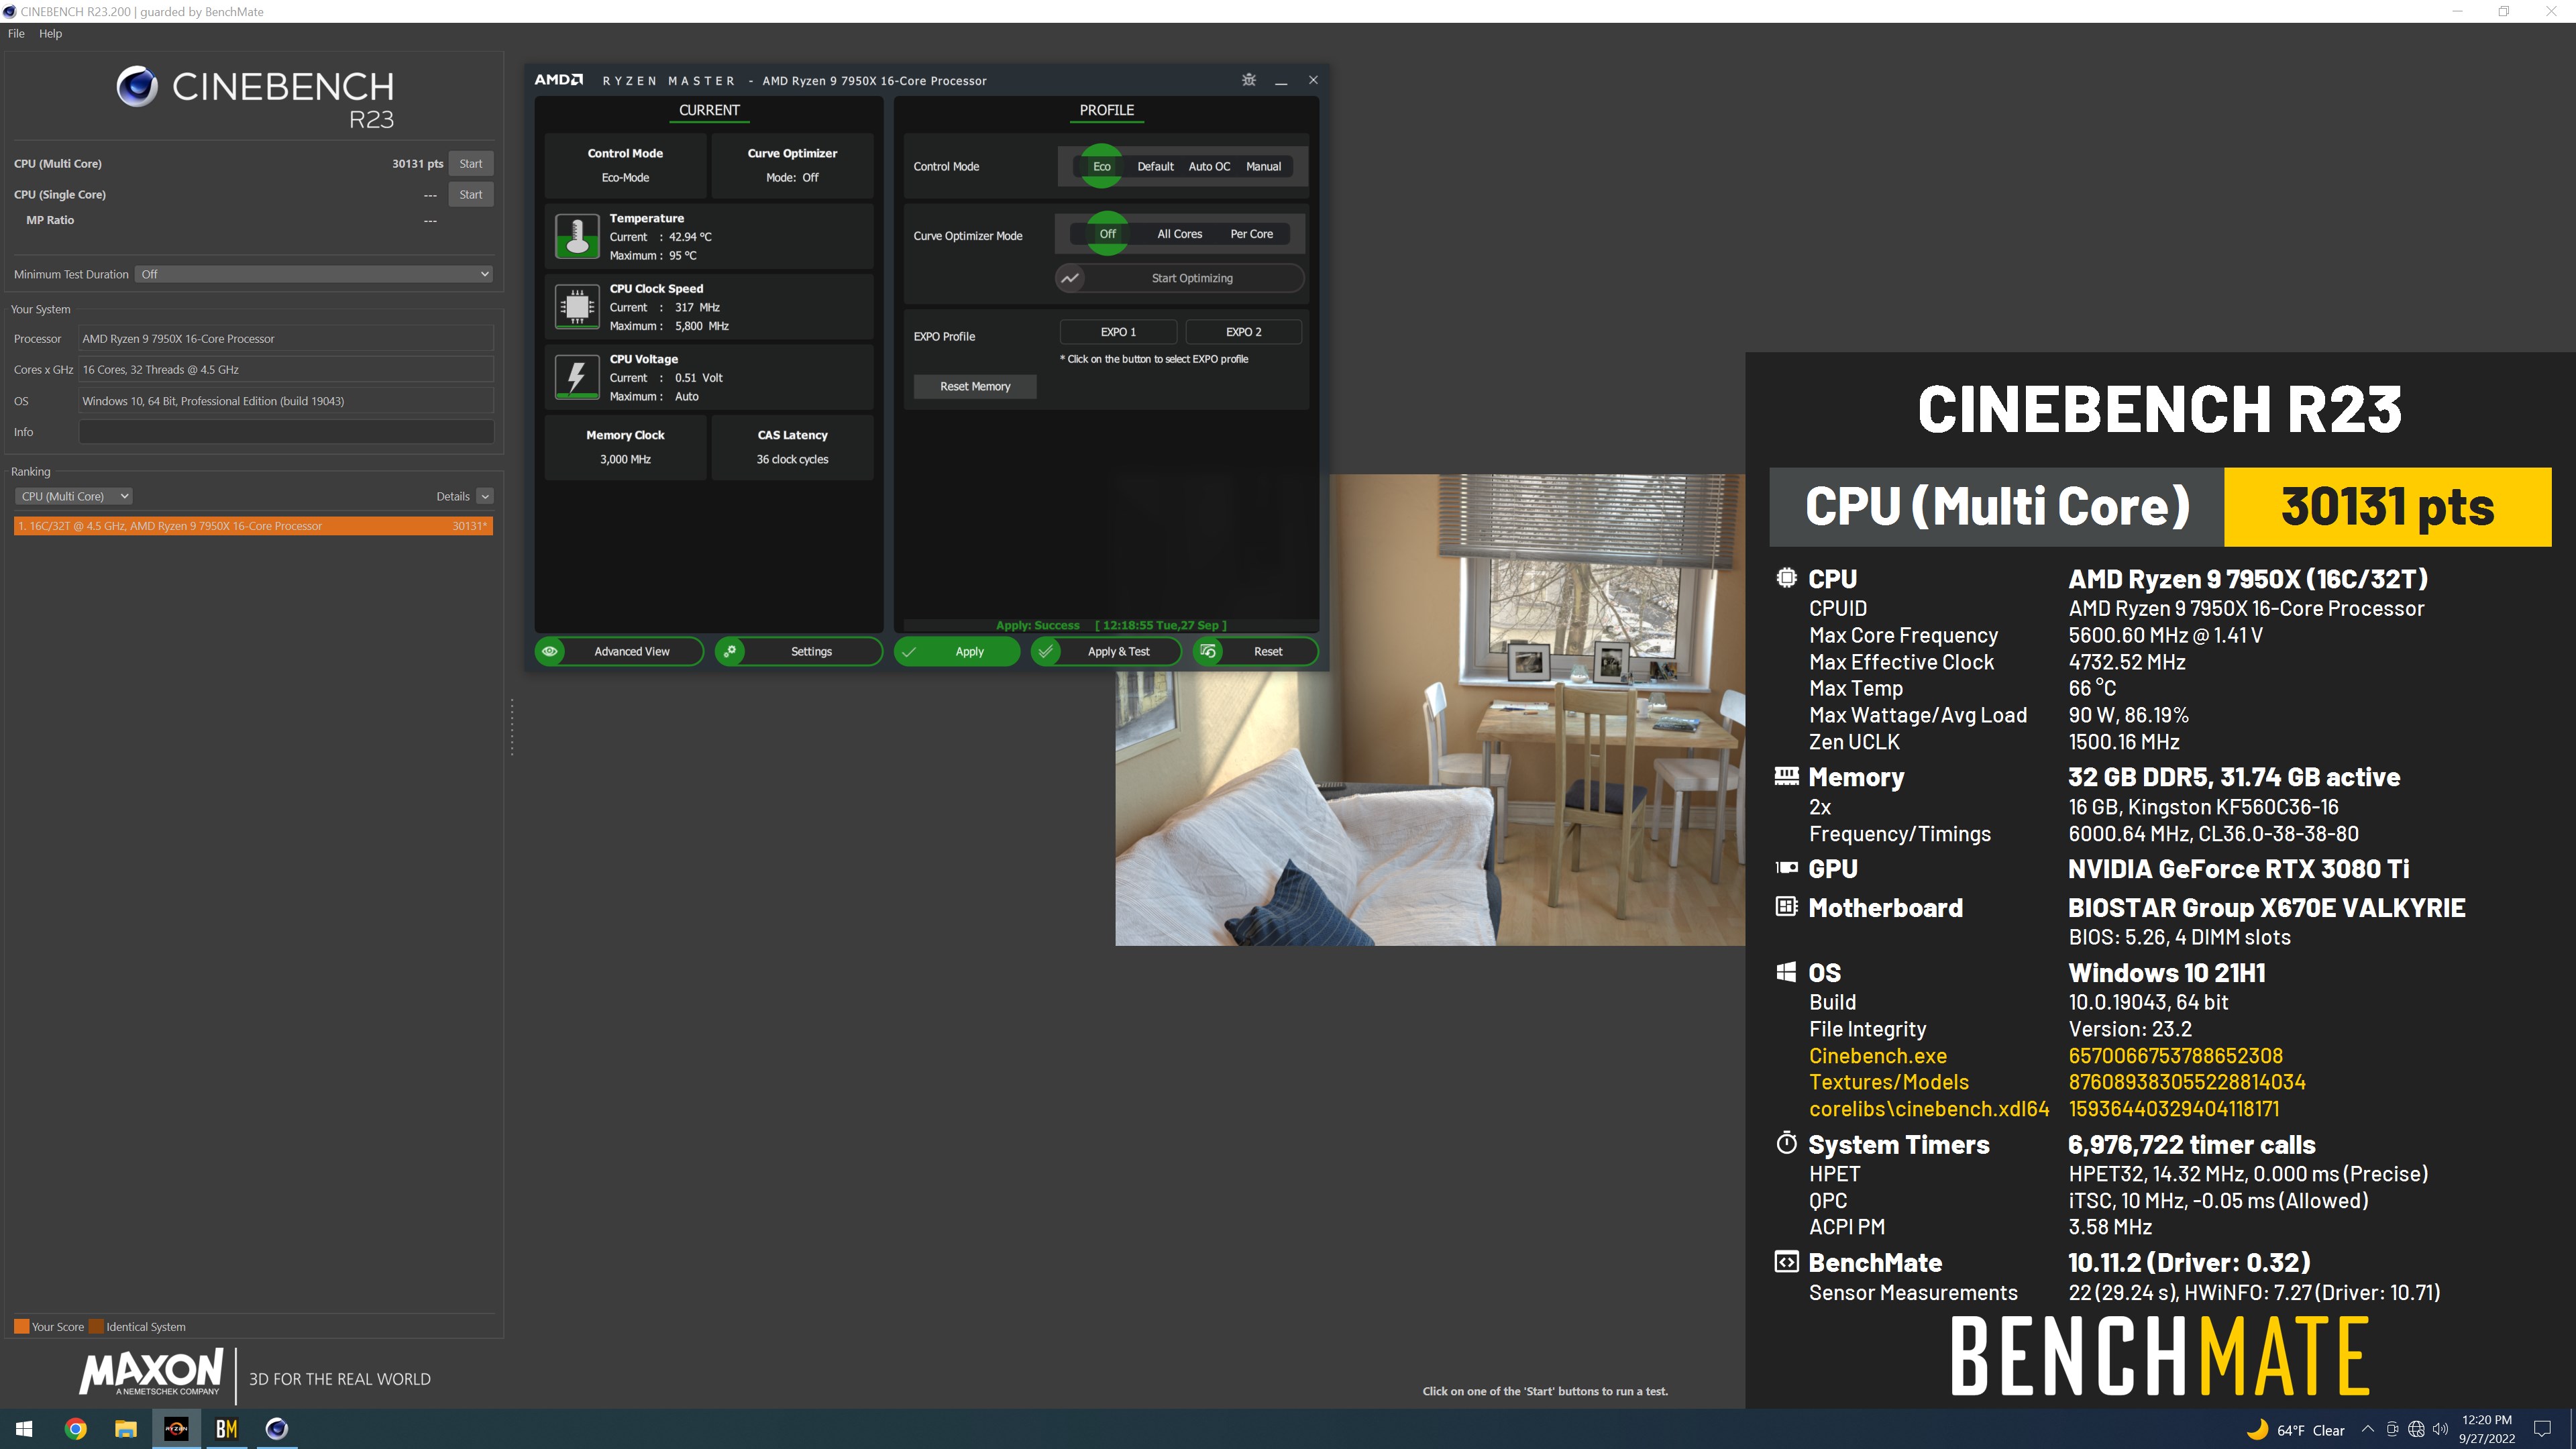This screenshot has height=1449, width=2576.
Task: Click the Settings gears icon in Ryzen Master
Action: 730,651
